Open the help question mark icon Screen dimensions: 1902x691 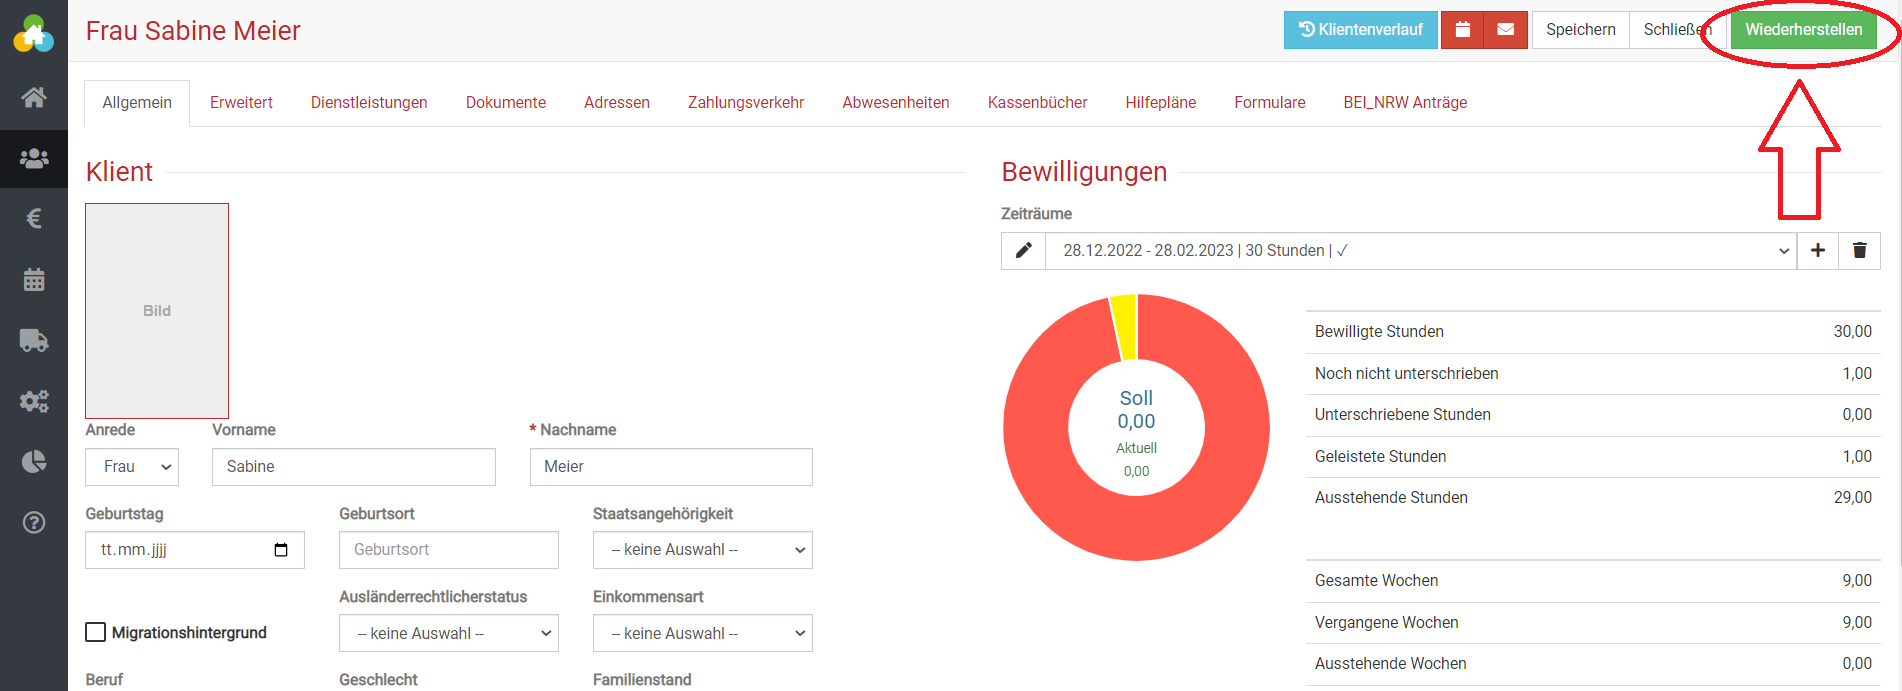[34, 522]
